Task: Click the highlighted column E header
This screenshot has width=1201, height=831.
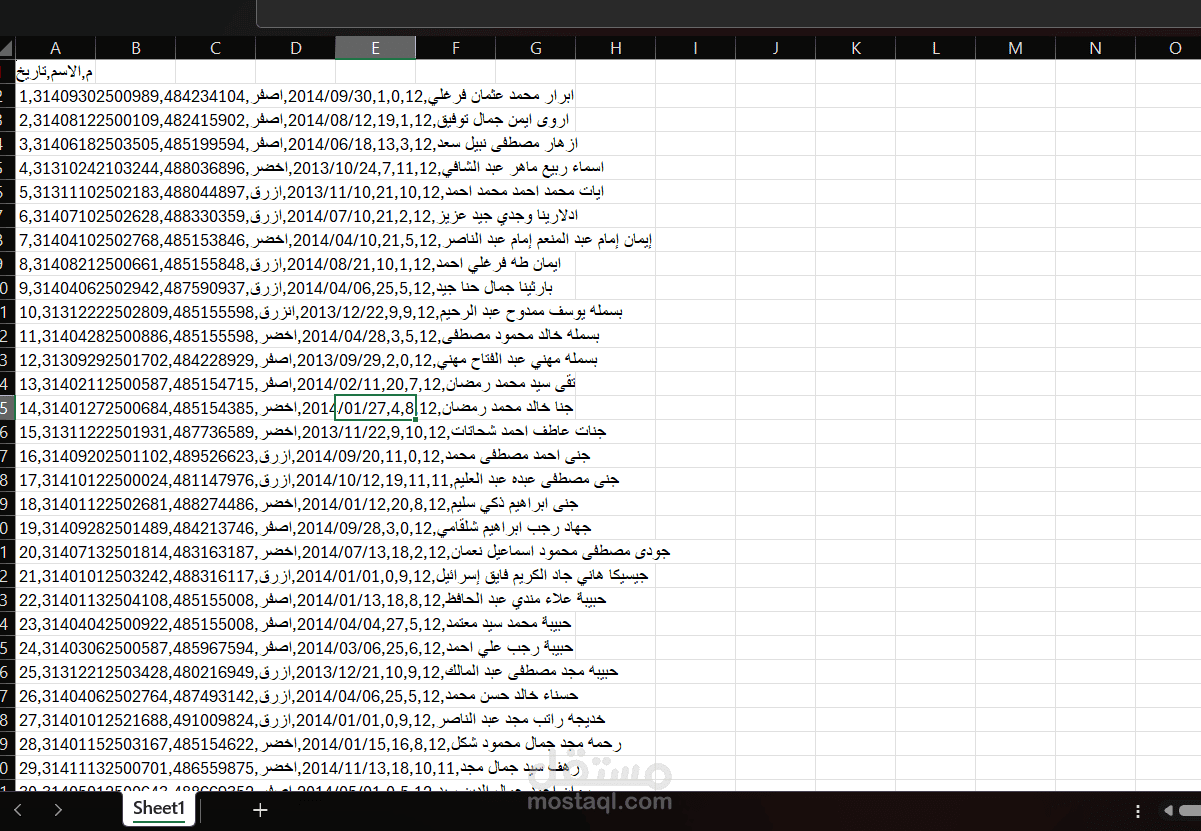Action: pyautogui.click(x=375, y=48)
